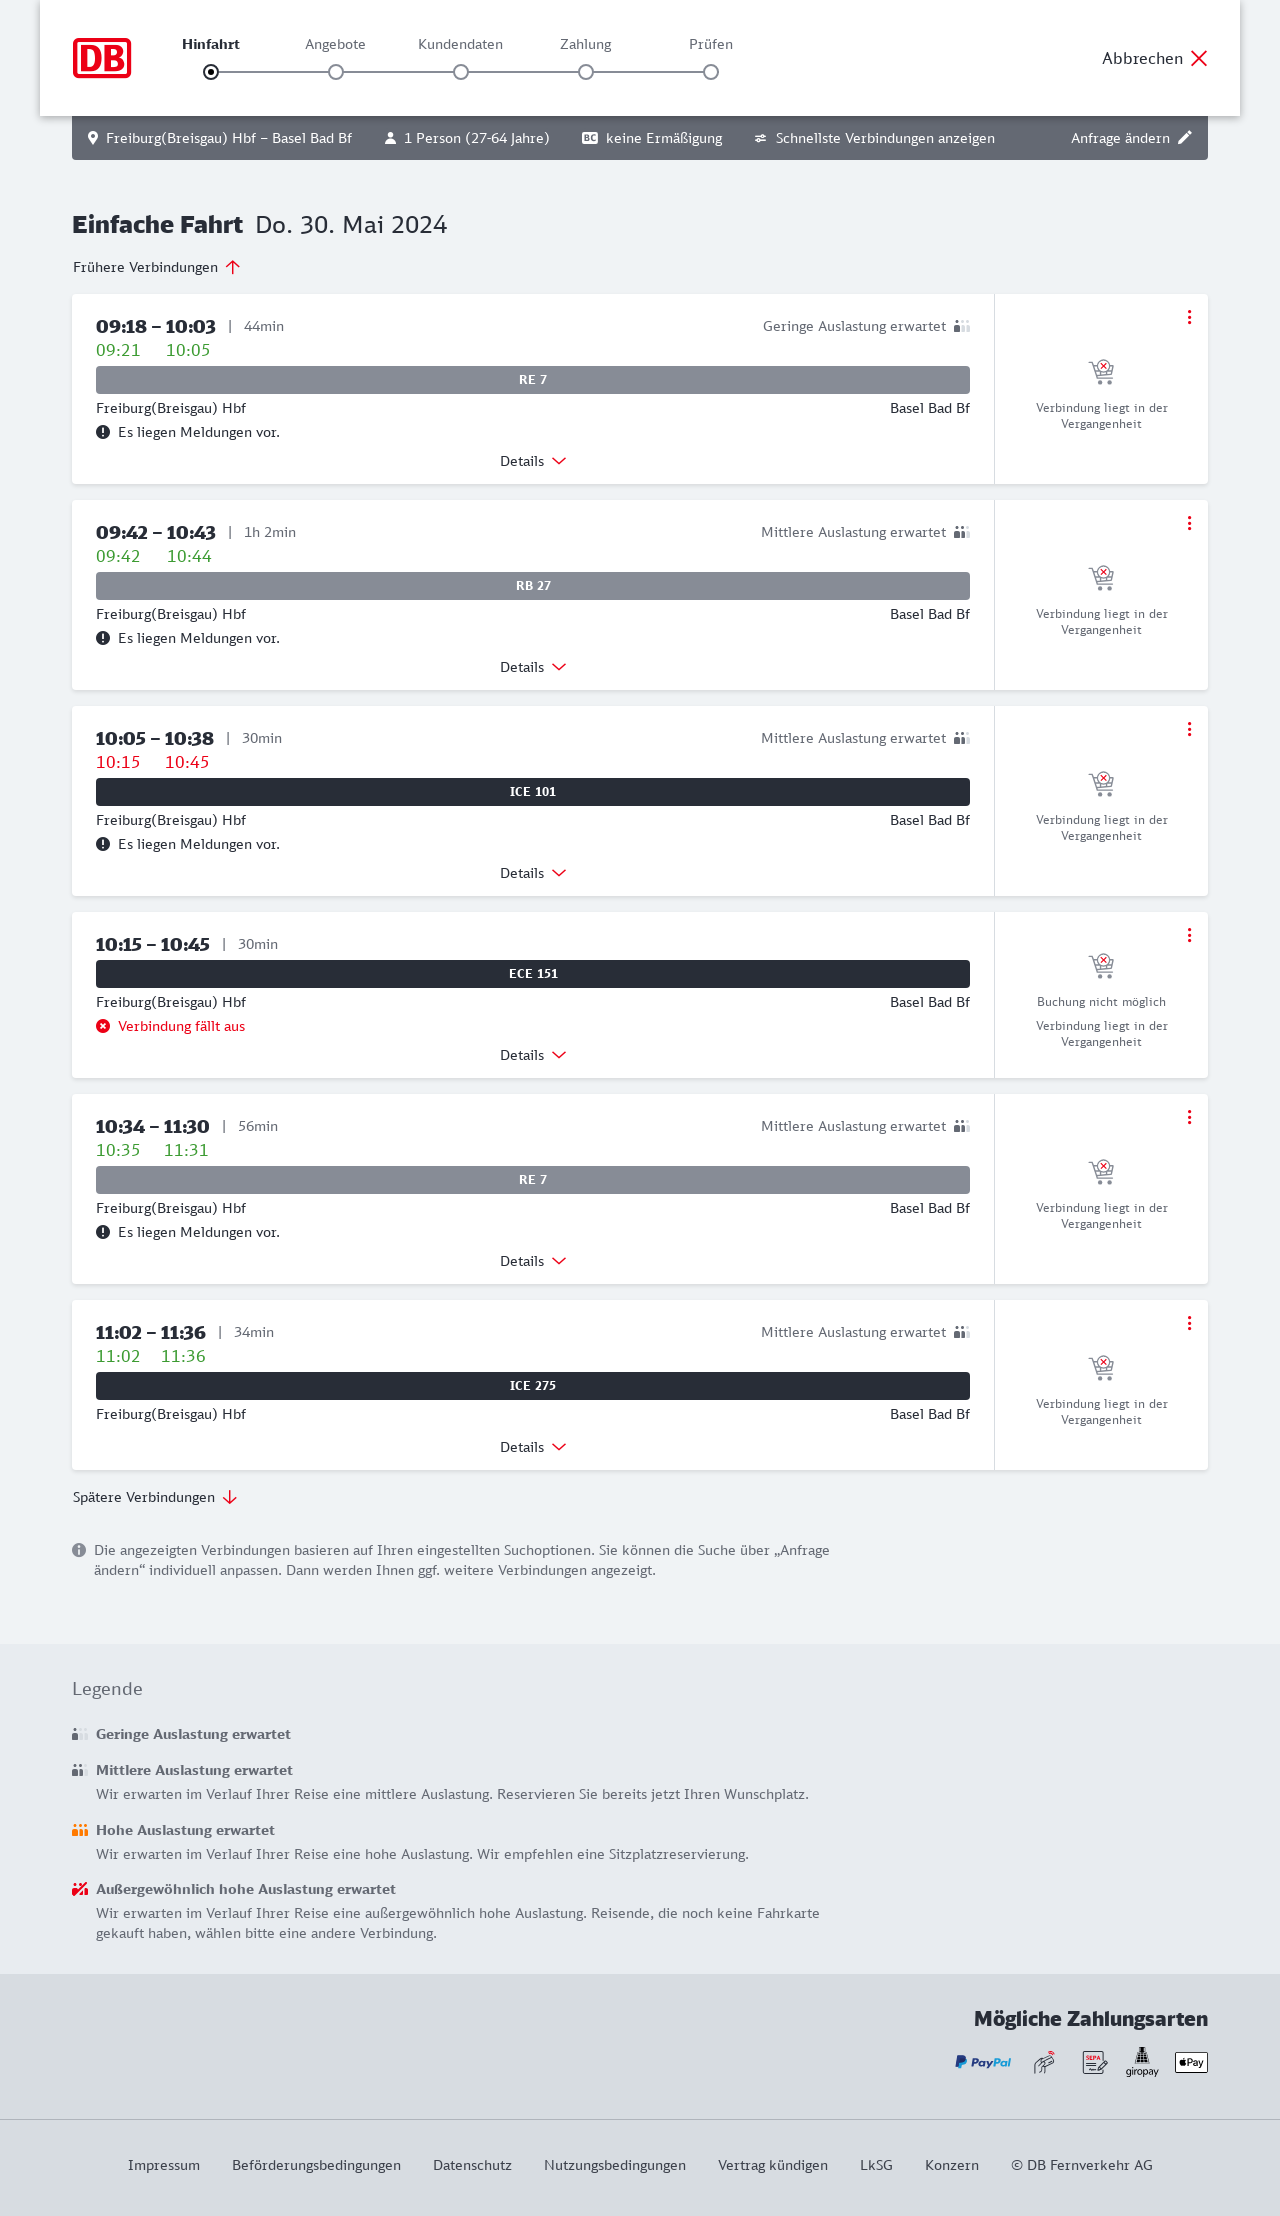Click the Apple Pay payment icon

pos(1191,2062)
